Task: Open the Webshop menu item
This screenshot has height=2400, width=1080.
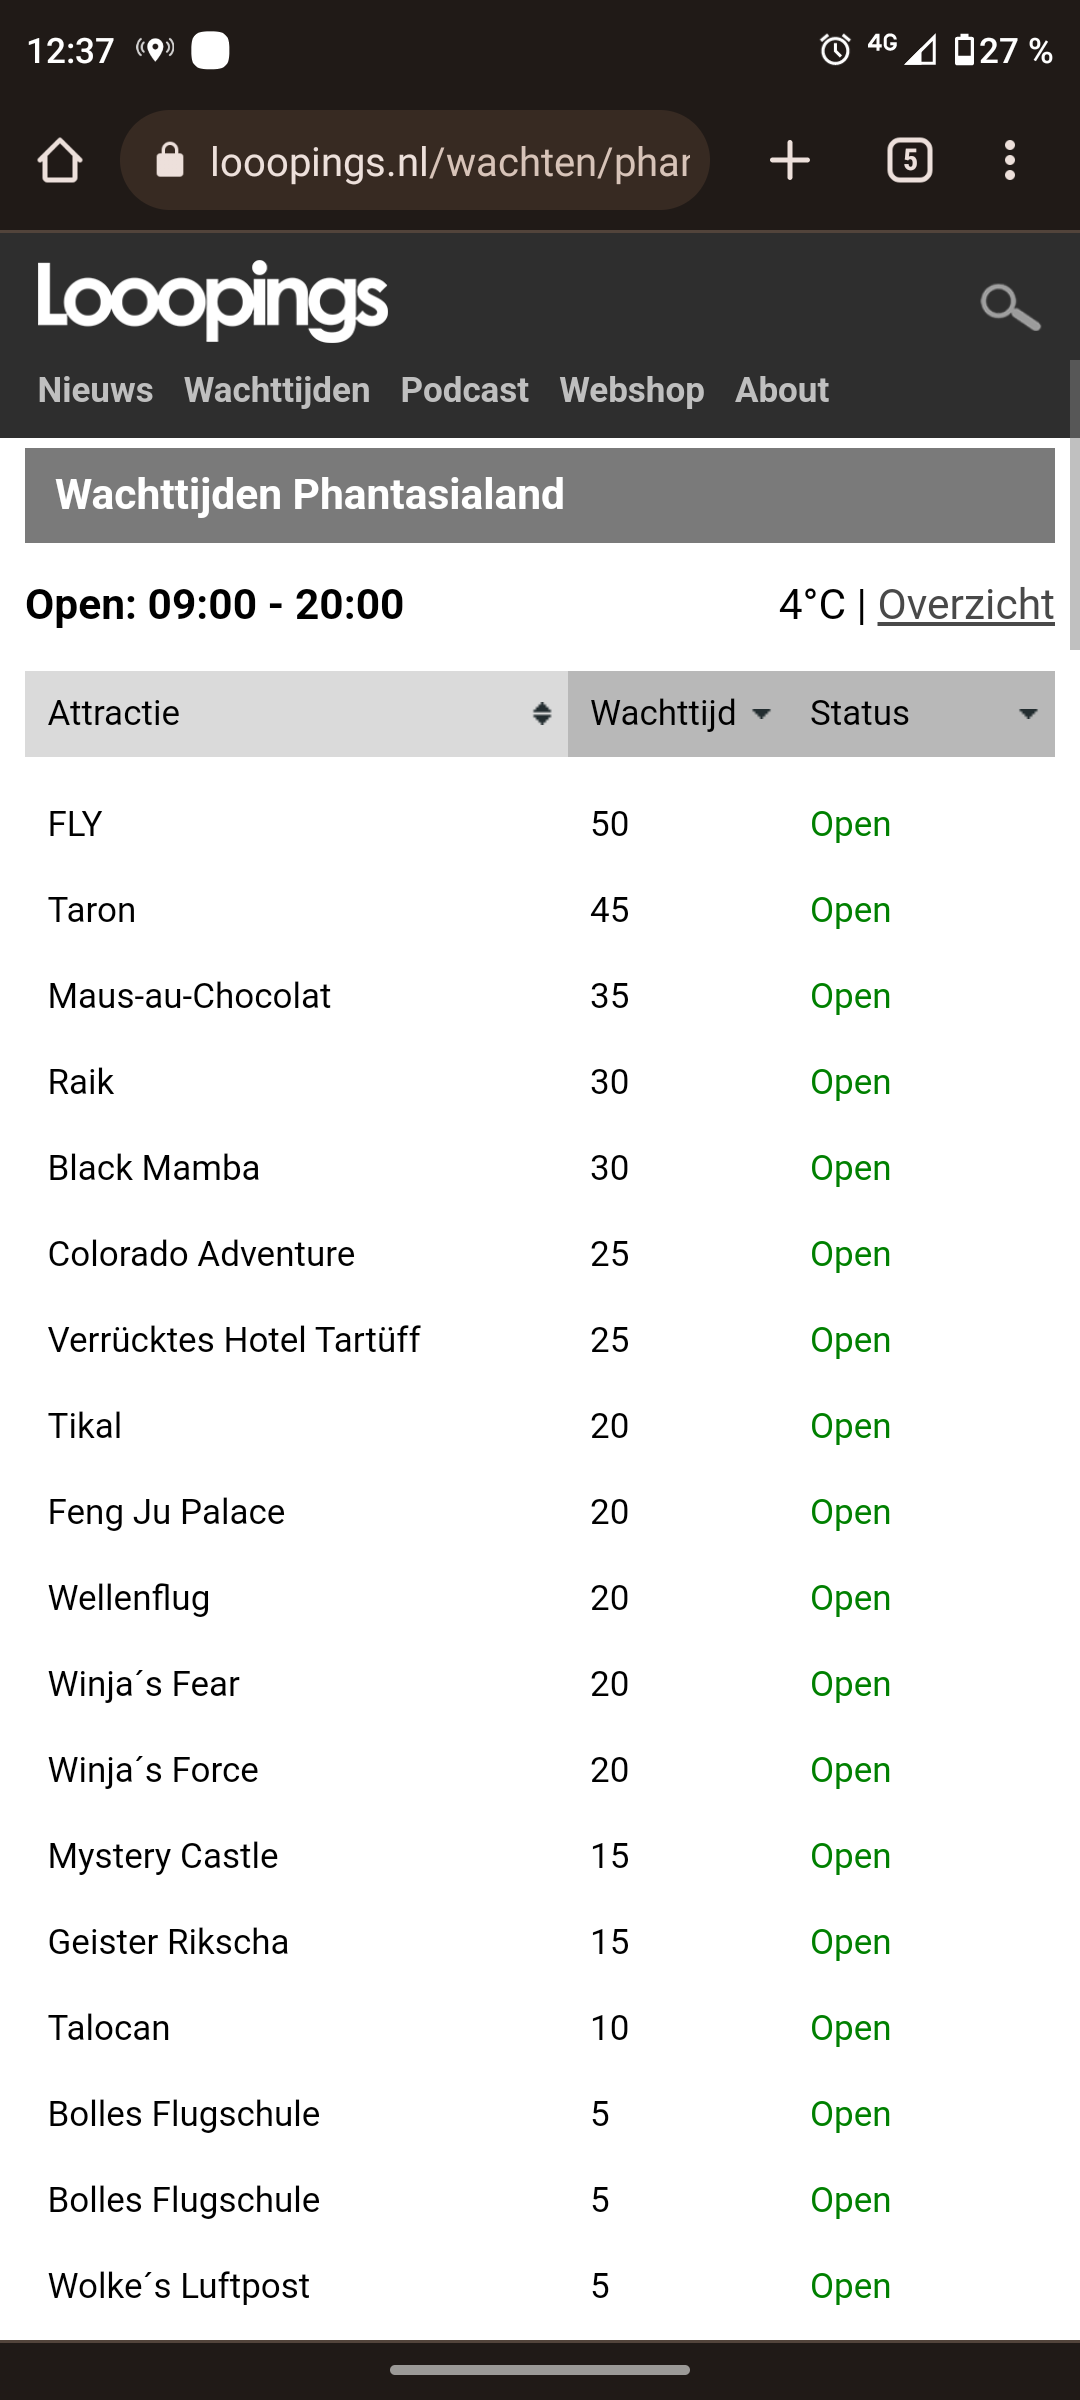Action: coord(631,390)
